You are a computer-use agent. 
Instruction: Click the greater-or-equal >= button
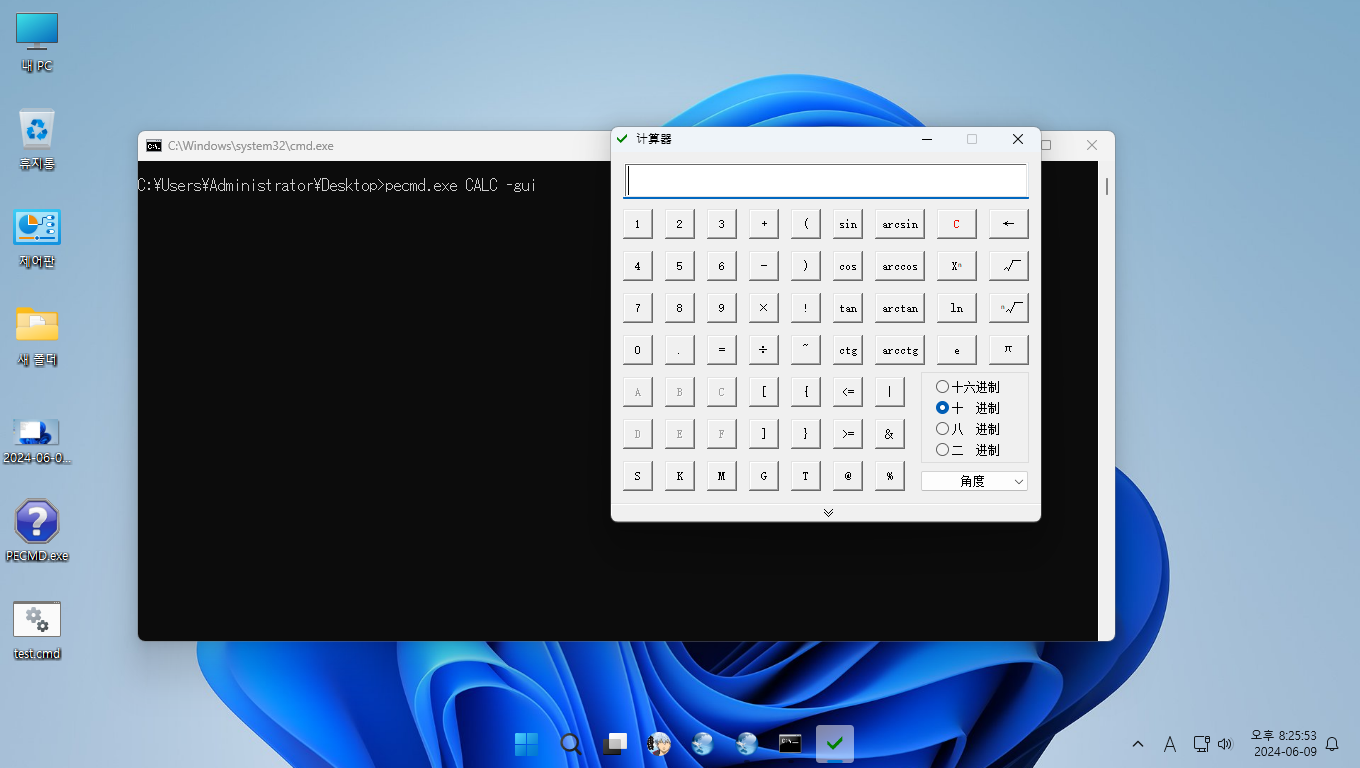[847, 434]
